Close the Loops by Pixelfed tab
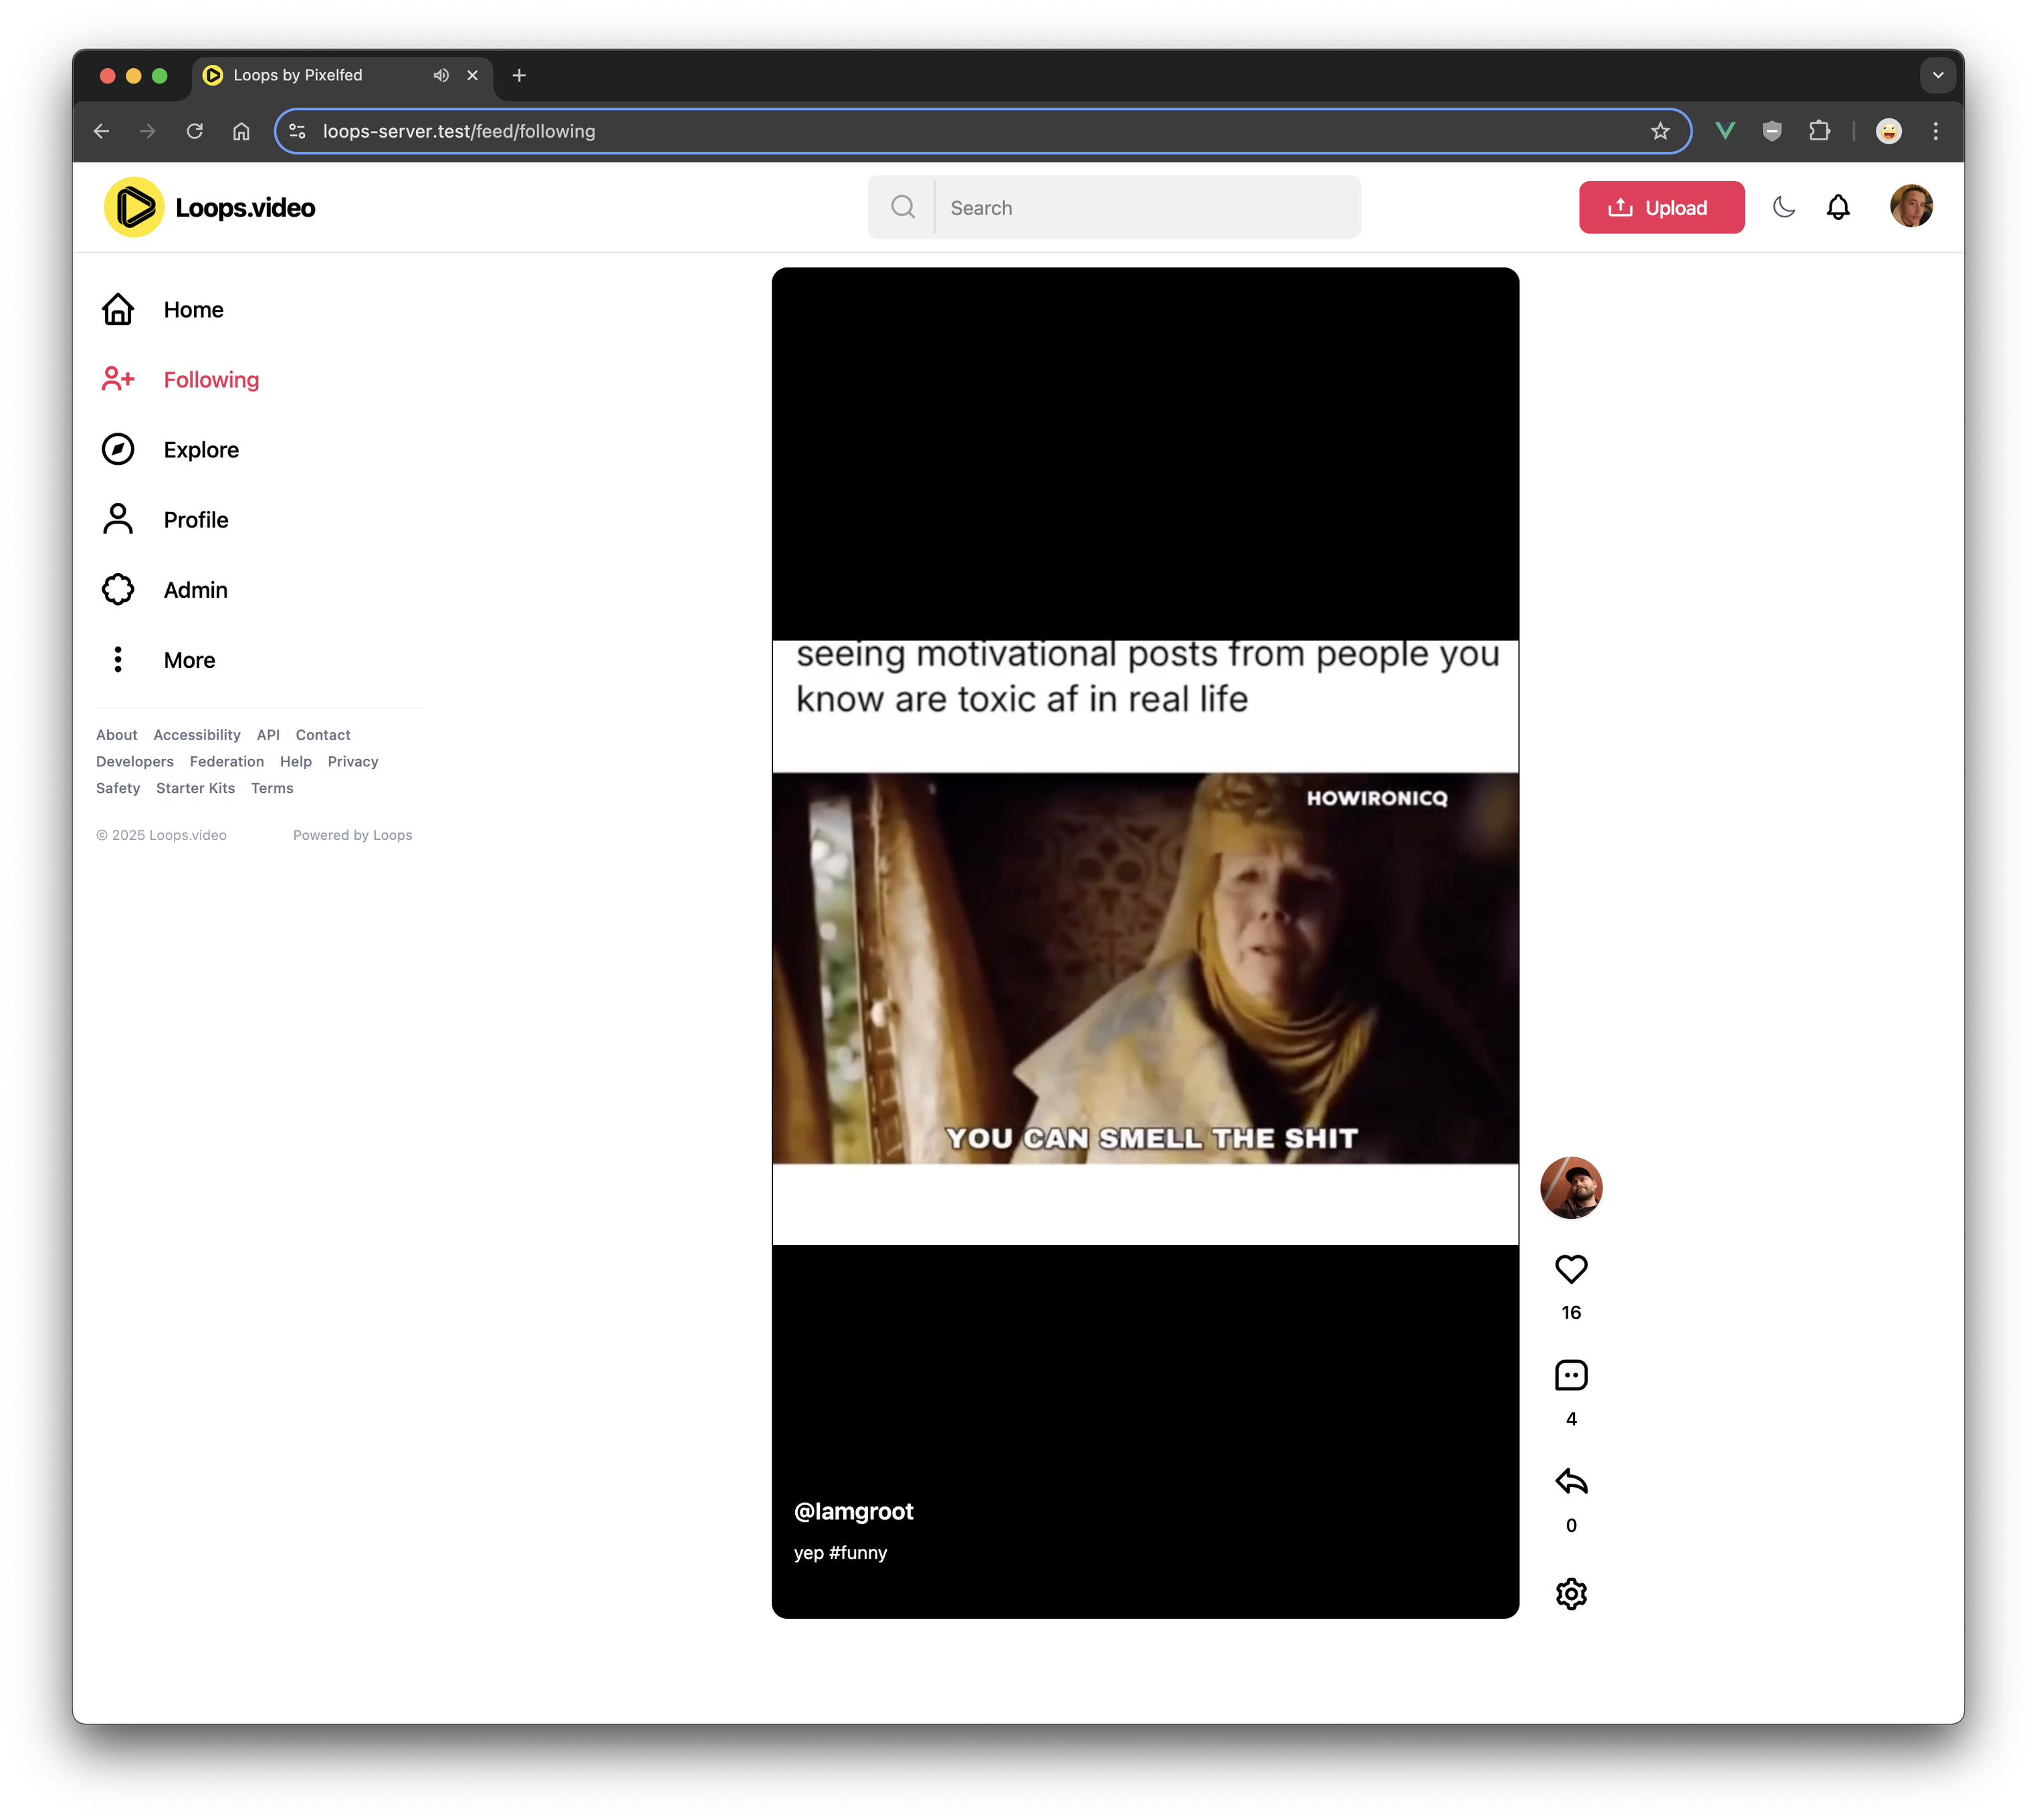Viewport: 2037px width, 1820px height. tap(473, 75)
